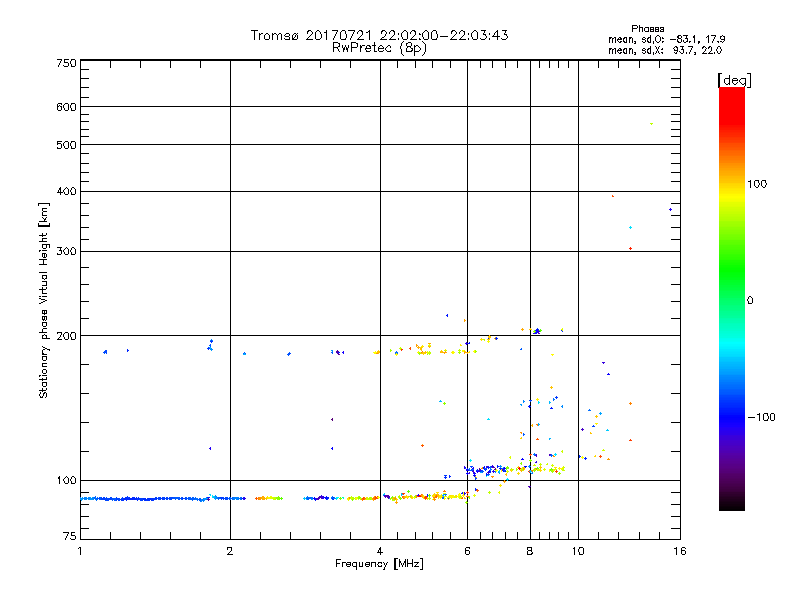Click the 75 tick label on the y-axis

[69, 539]
